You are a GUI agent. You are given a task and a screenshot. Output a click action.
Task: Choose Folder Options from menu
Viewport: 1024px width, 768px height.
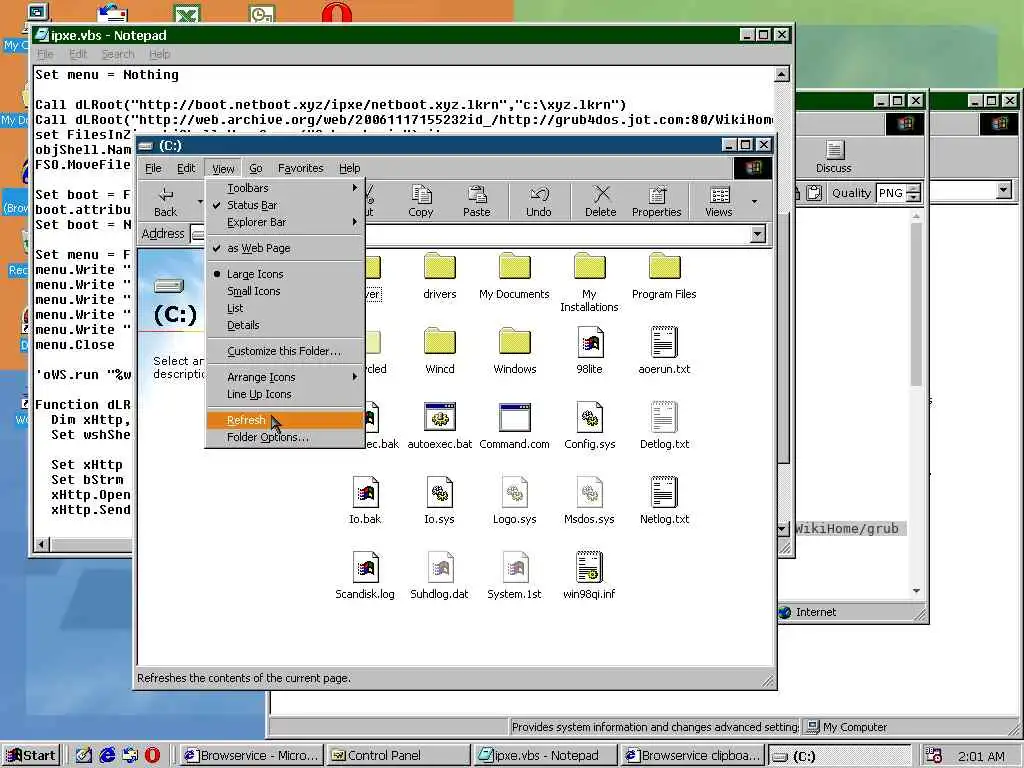click(285, 437)
